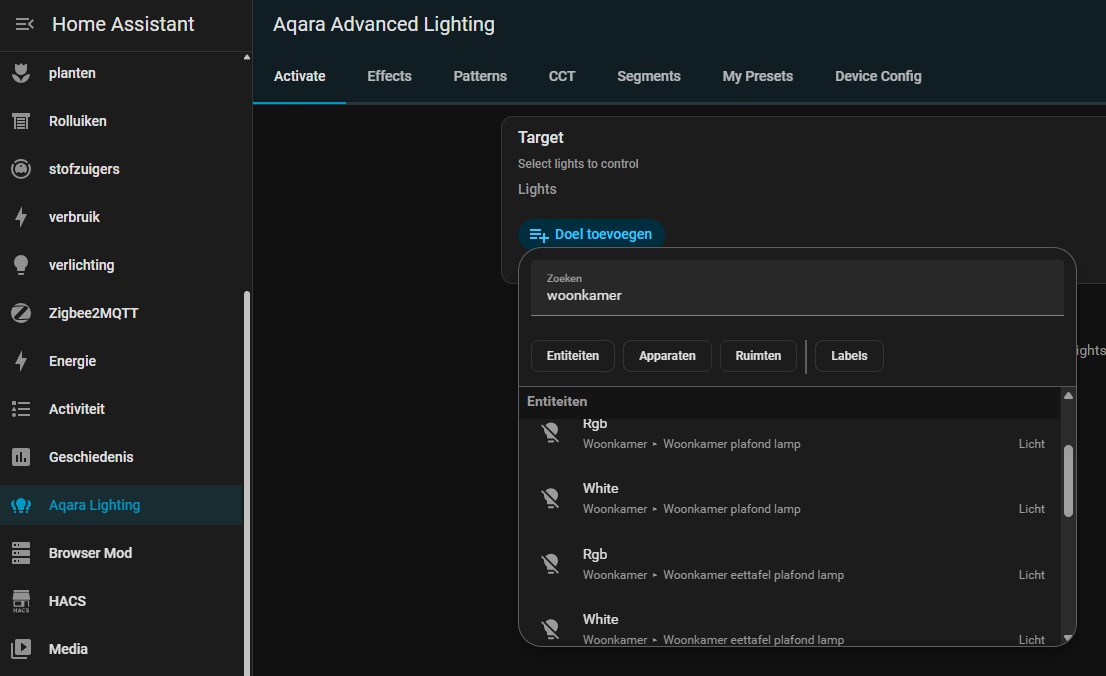Open Energie in the sidebar
Viewport: 1106px width, 676px height.
73,361
